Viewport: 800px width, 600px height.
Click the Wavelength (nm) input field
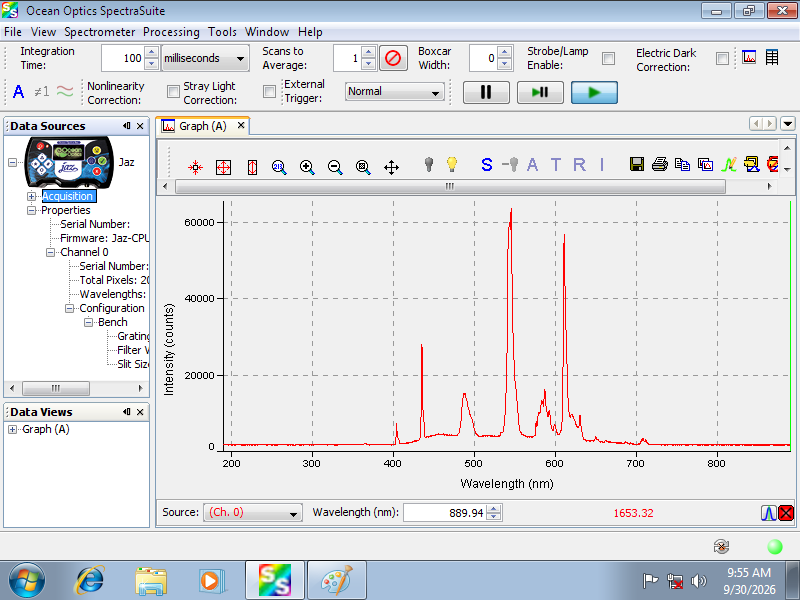point(445,513)
